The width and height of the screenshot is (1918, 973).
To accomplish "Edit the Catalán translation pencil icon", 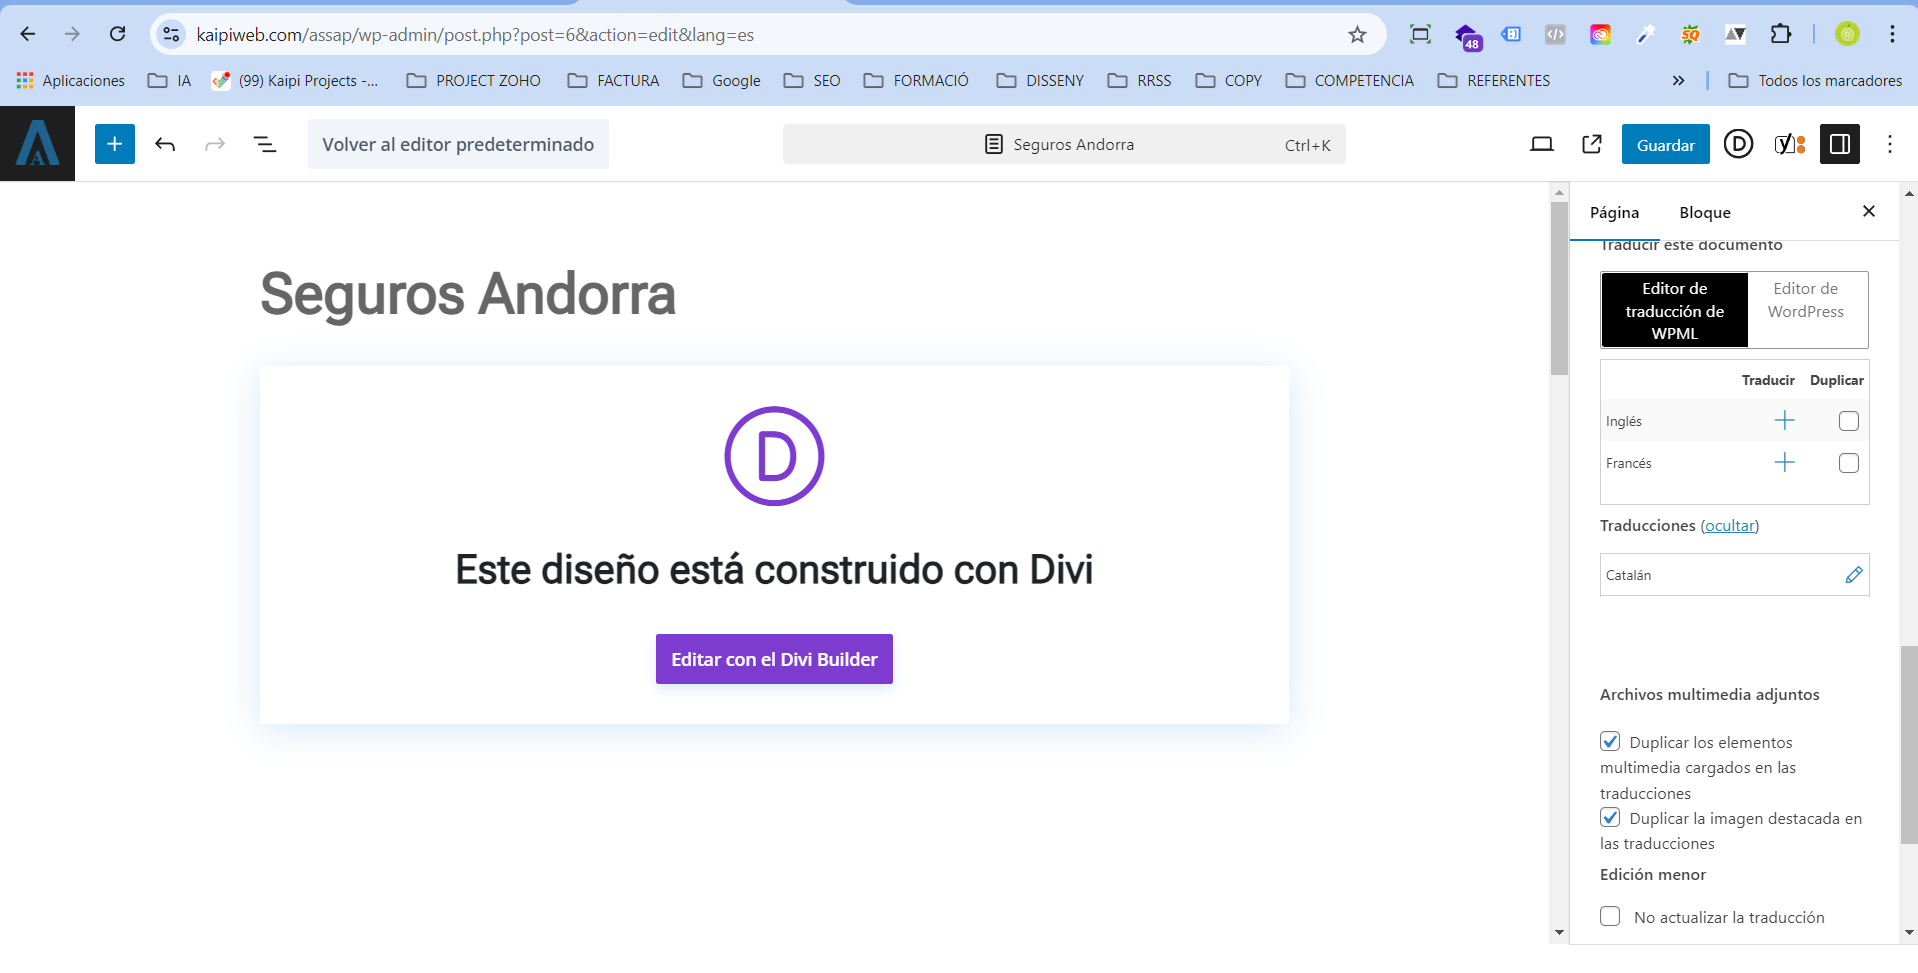I will click(1854, 575).
